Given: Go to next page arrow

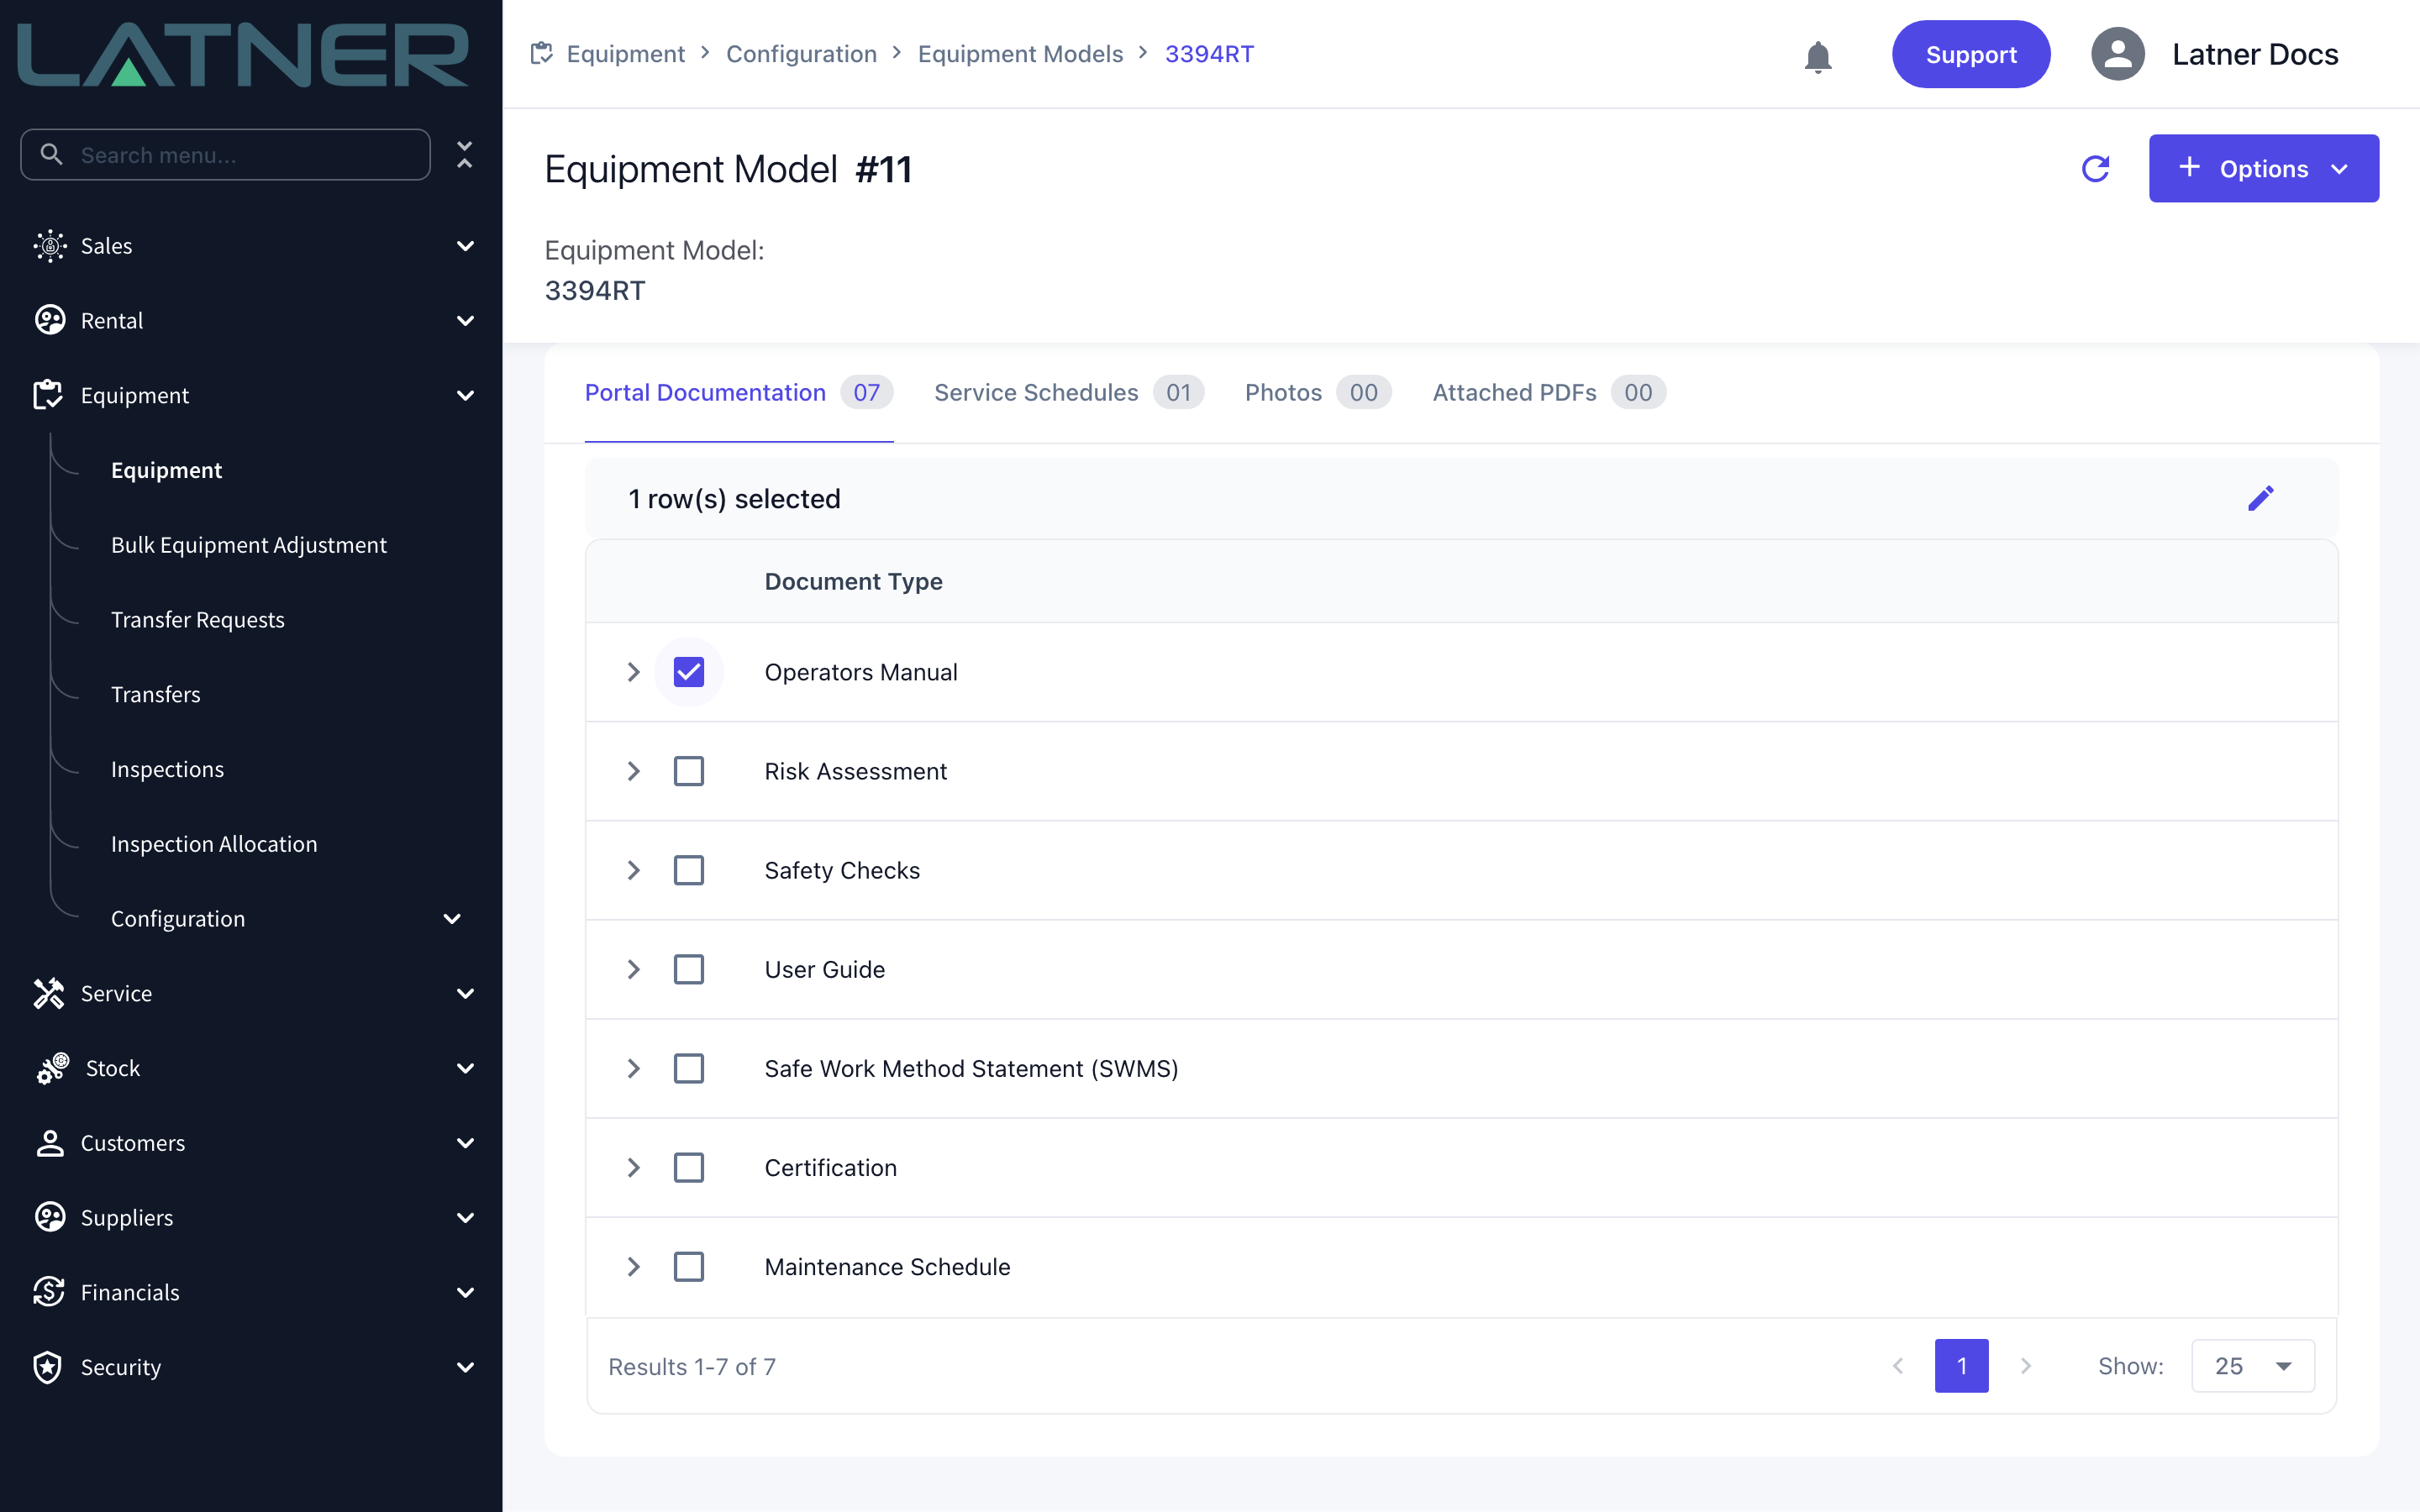Looking at the screenshot, I should (2025, 1366).
